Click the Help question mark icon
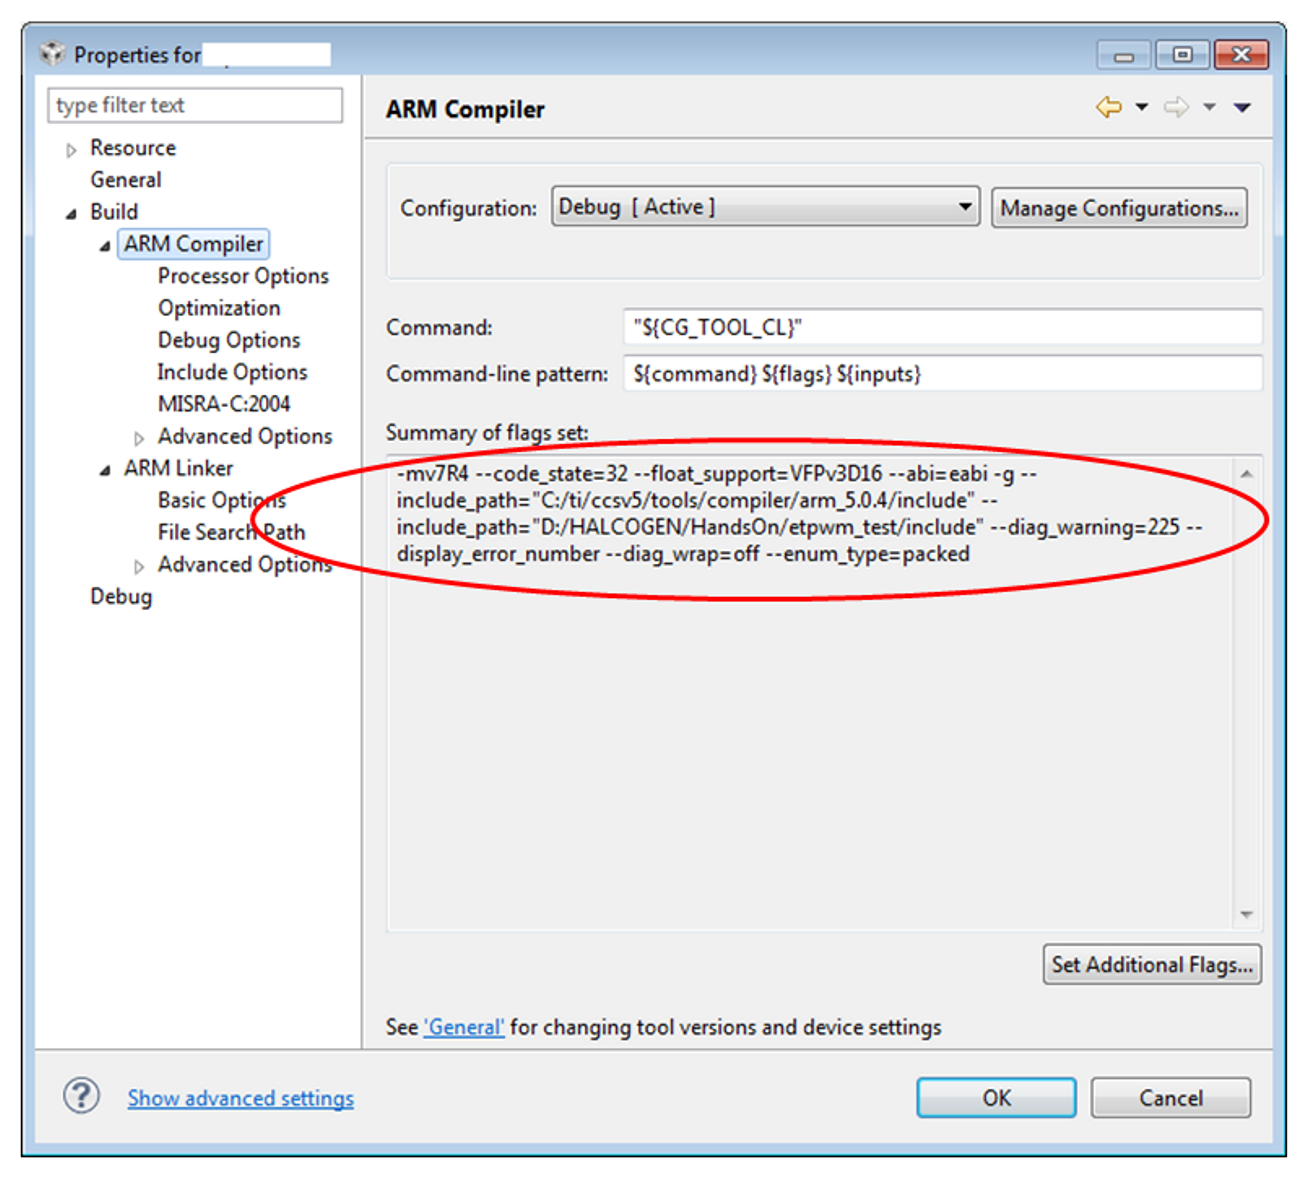 80,1097
